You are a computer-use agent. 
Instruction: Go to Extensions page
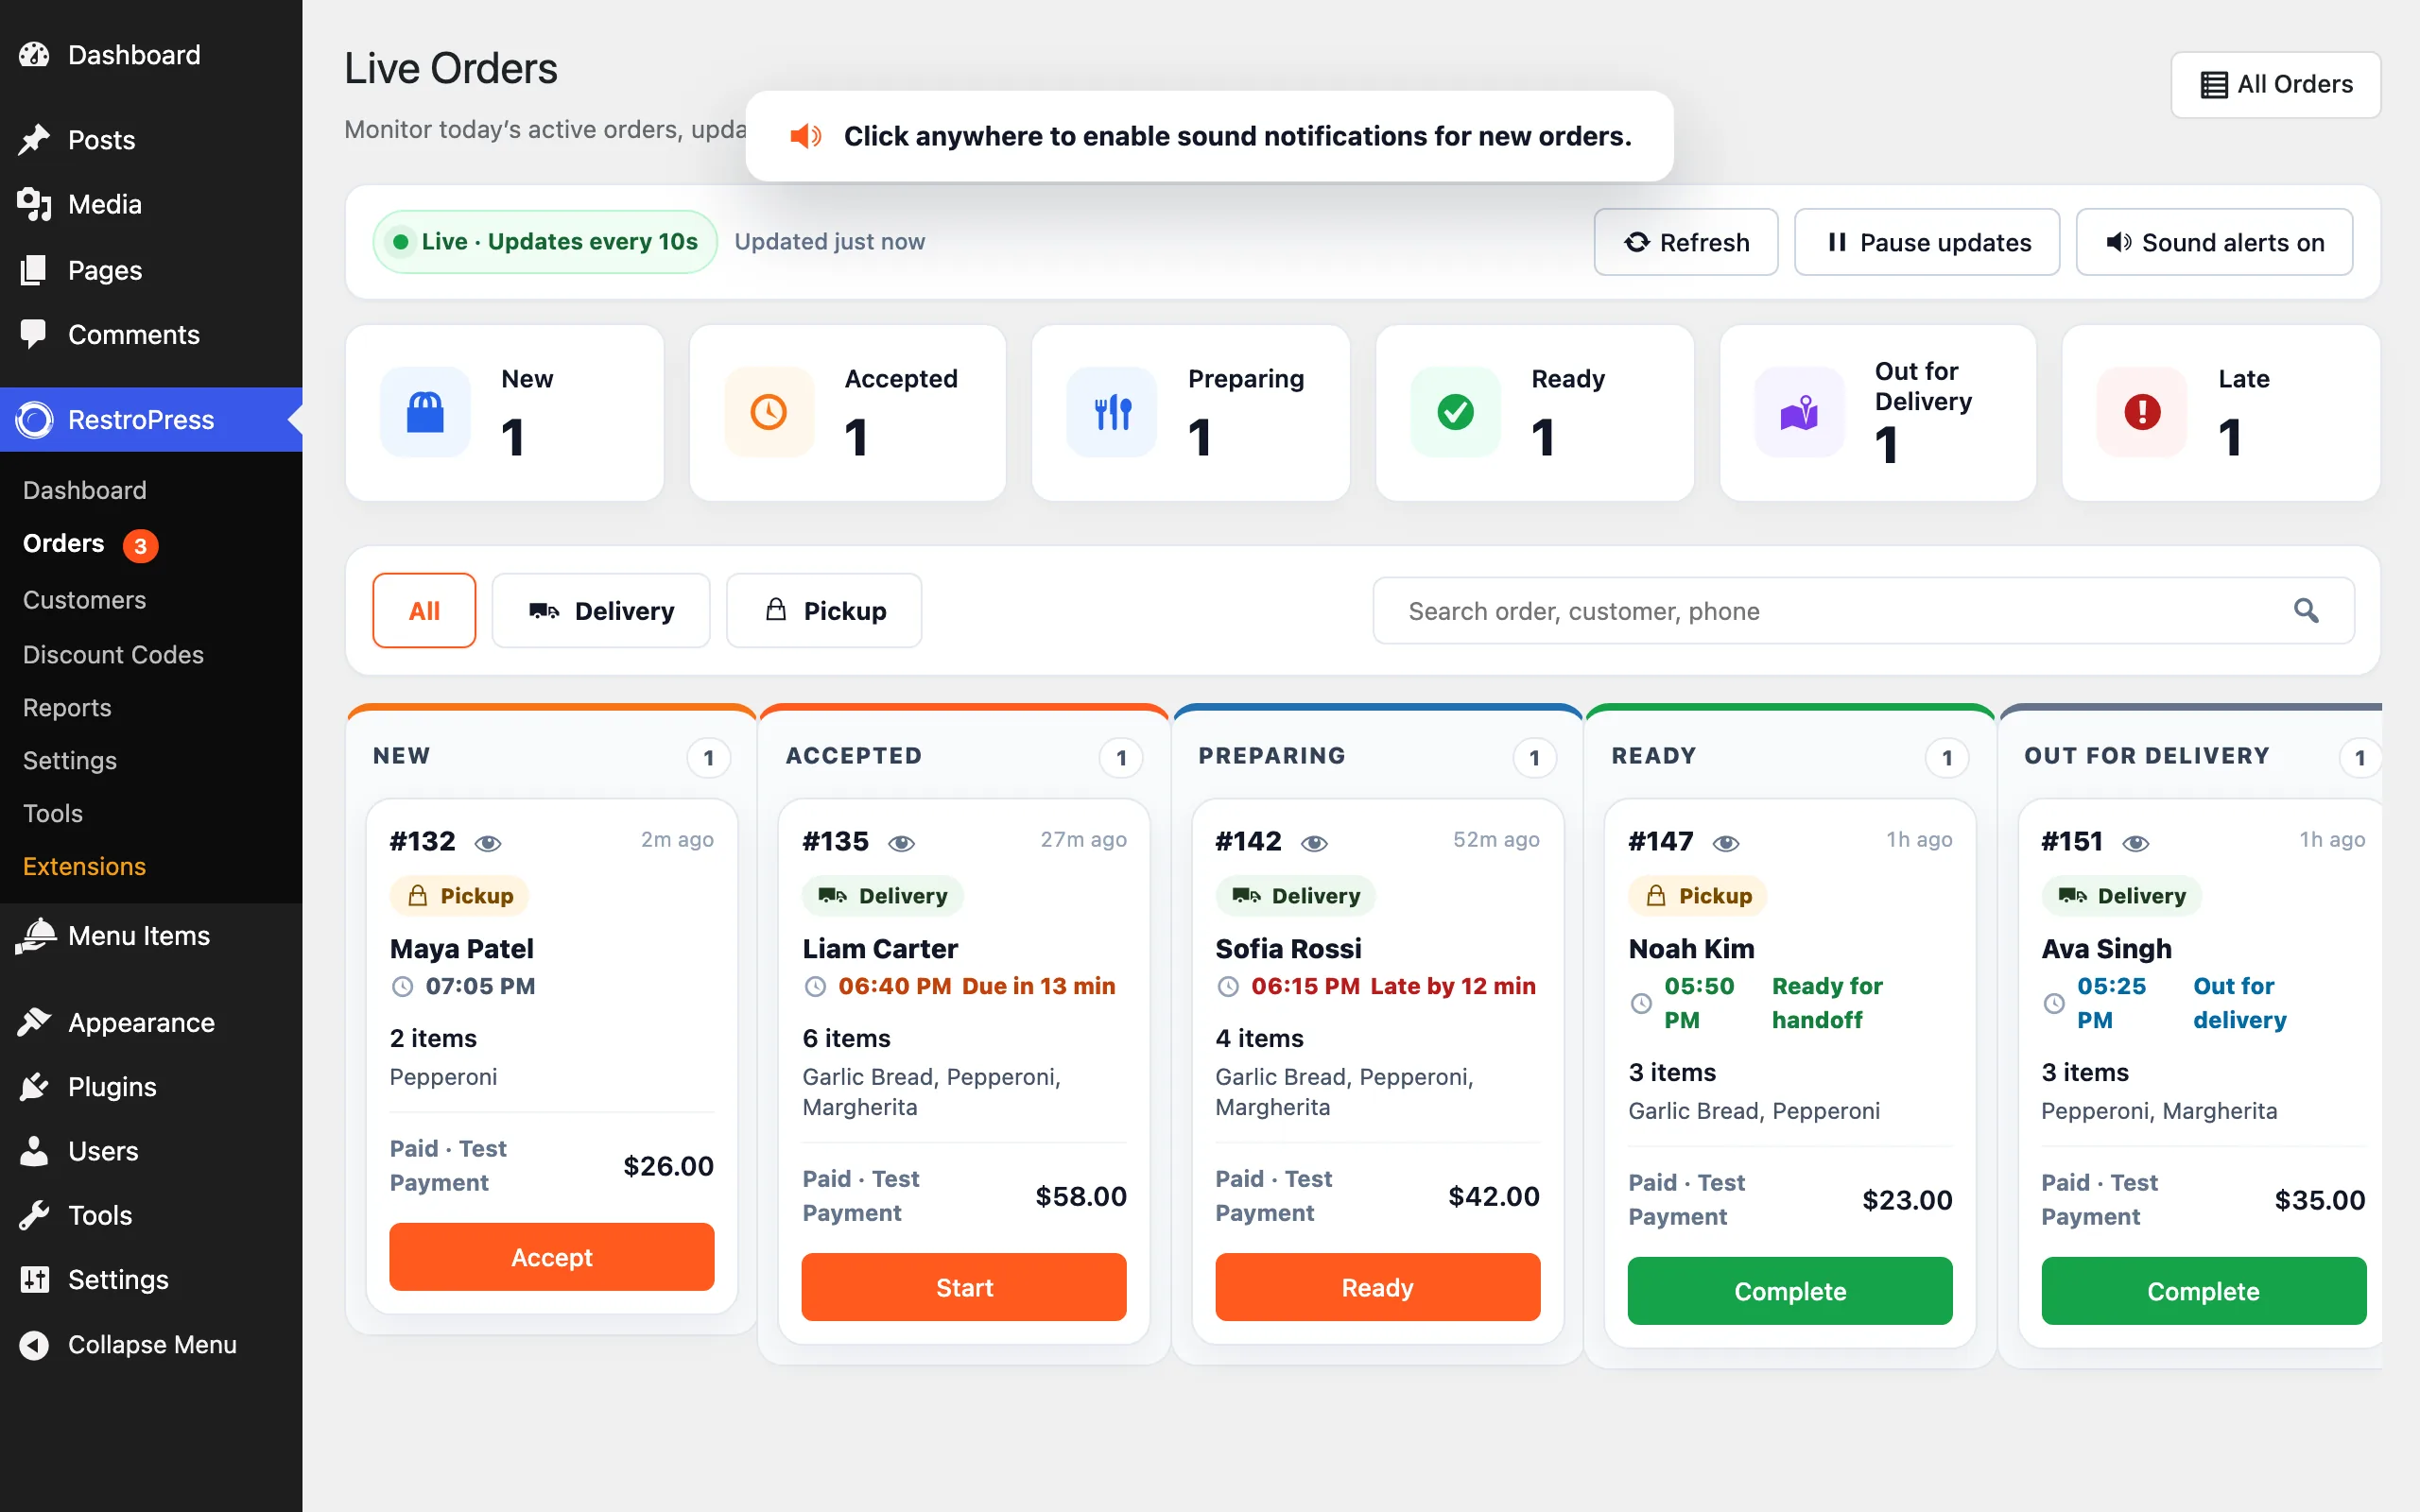pos(84,866)
